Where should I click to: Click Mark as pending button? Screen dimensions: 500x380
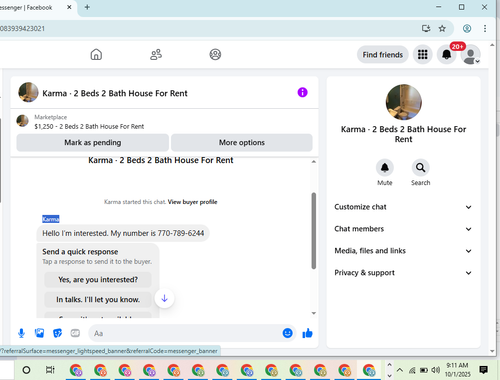click(x=93, y=143)
